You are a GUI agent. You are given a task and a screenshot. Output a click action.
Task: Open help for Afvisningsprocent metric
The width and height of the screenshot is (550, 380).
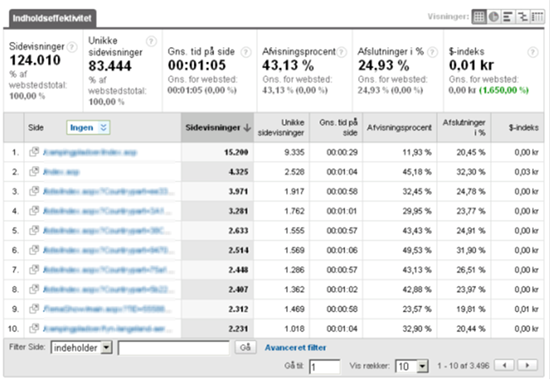pos(342,52)
